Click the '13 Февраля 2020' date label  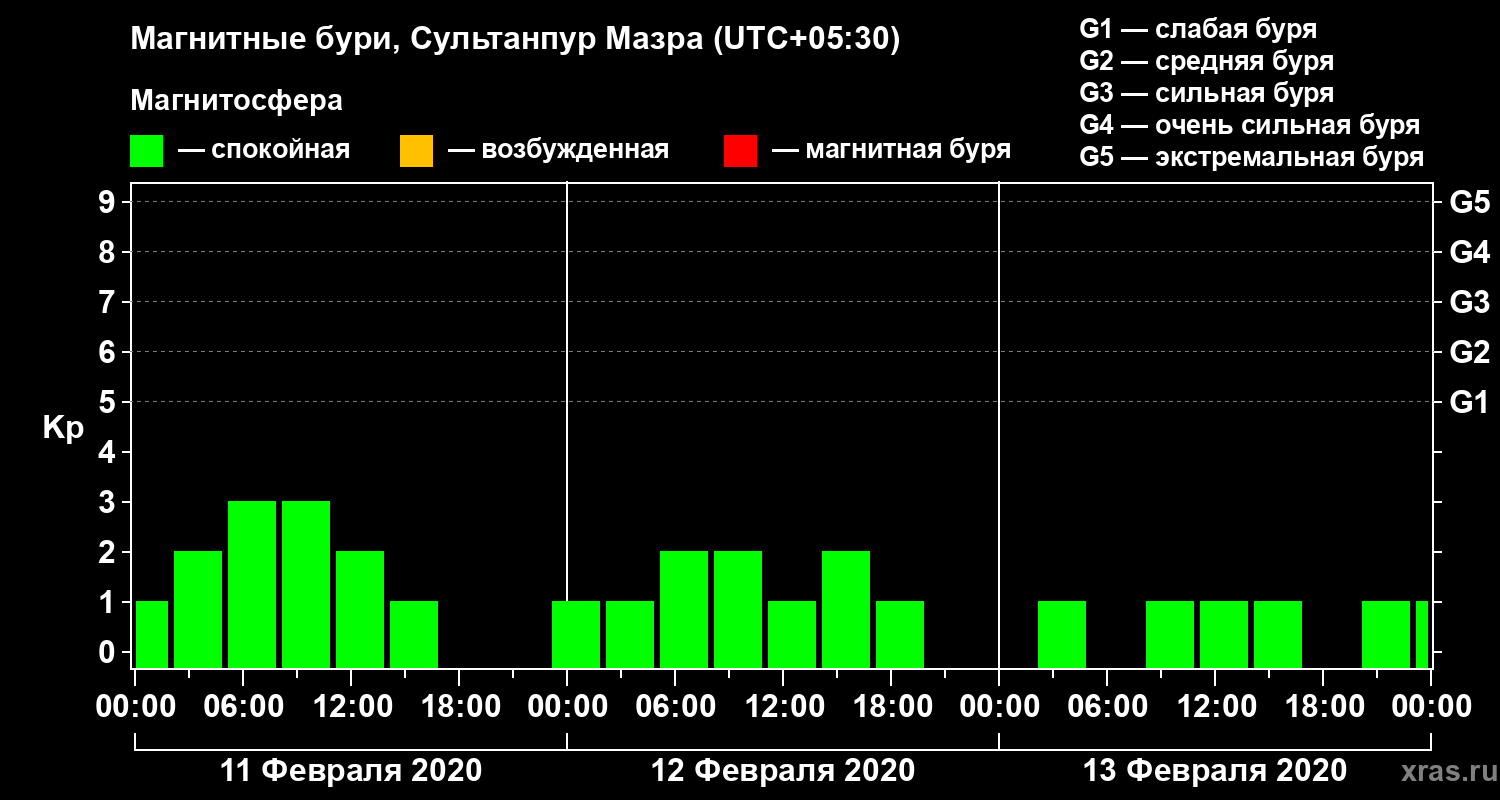[1215, 771]
